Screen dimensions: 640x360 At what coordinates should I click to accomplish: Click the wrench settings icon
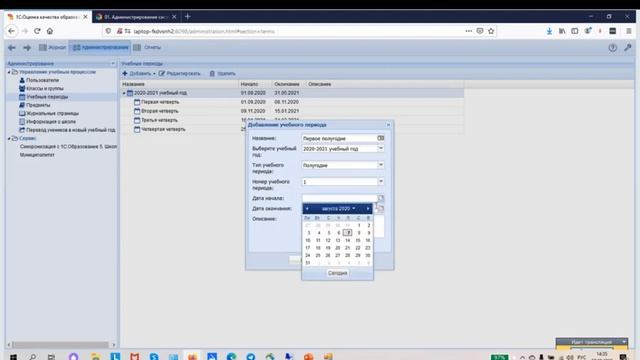pos(627,48)
